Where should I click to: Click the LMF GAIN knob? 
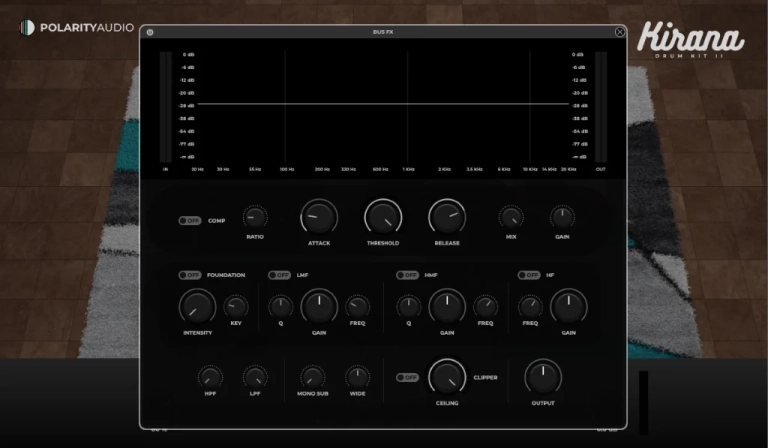tap(319, 307)
